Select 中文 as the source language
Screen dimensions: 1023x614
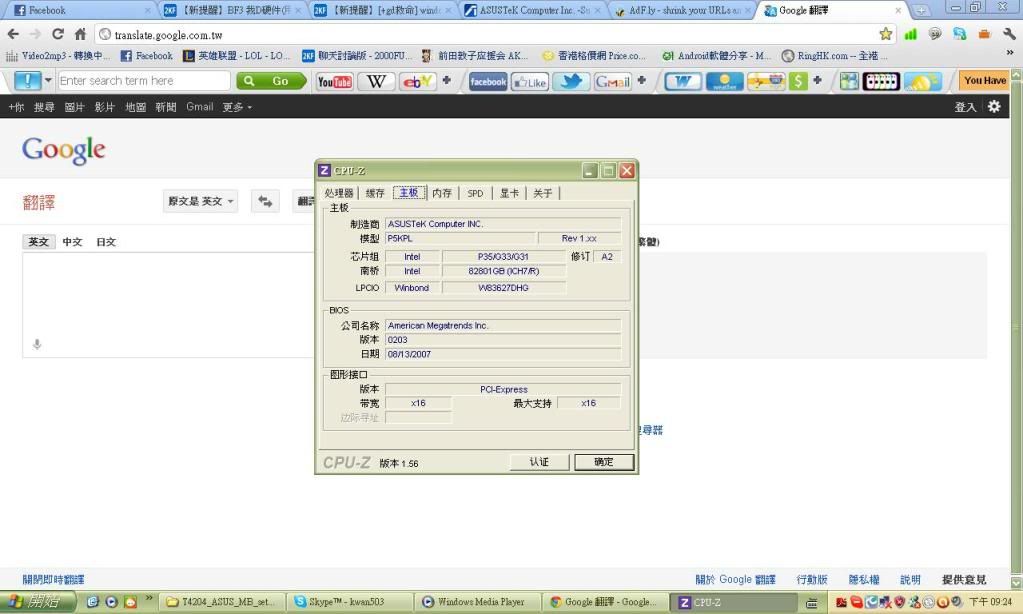[x=72, y=241]
